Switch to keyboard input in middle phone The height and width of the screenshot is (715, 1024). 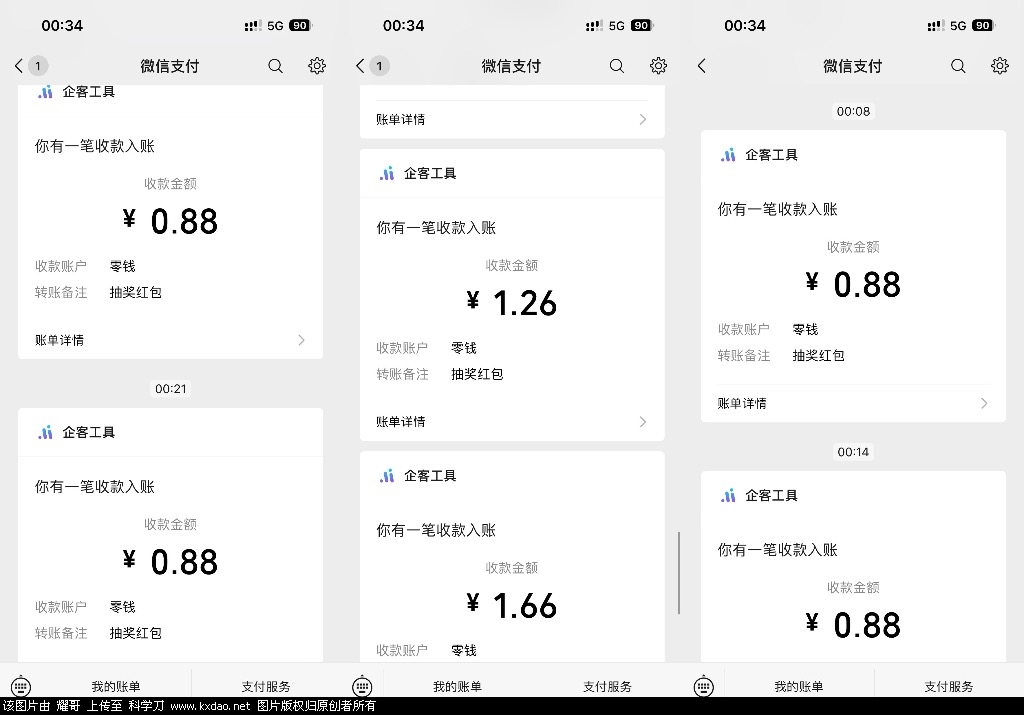(362, 686)
